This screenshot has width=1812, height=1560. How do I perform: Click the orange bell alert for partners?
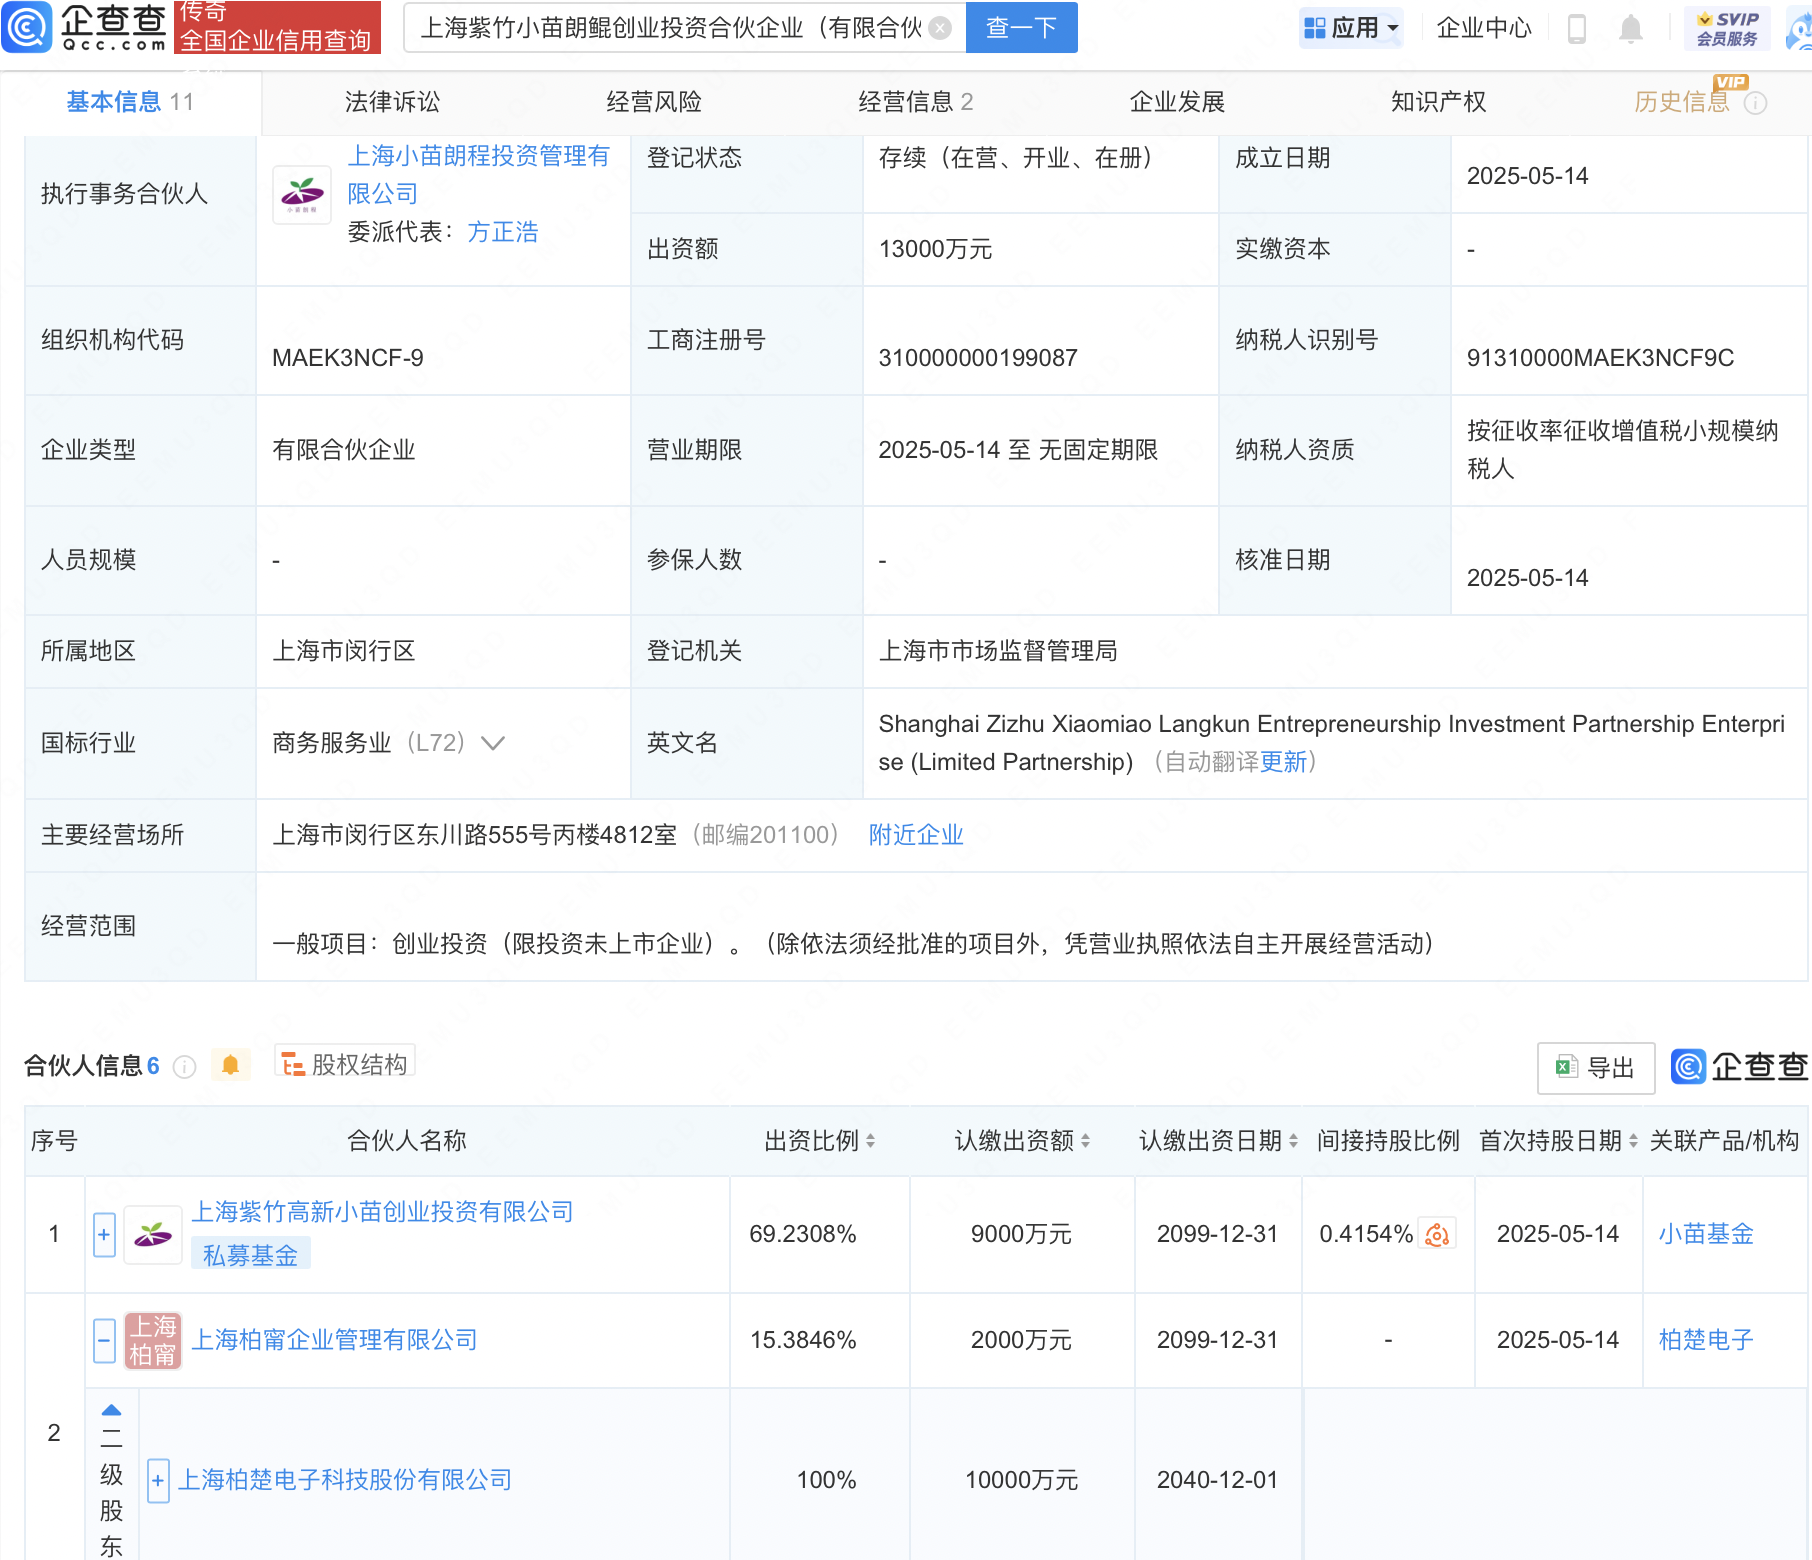click(231, 1065)
